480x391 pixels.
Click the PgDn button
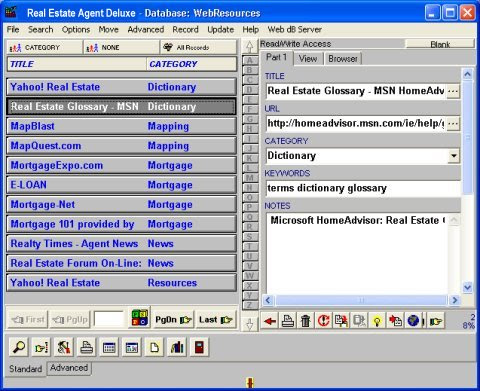tap(173, 320)
